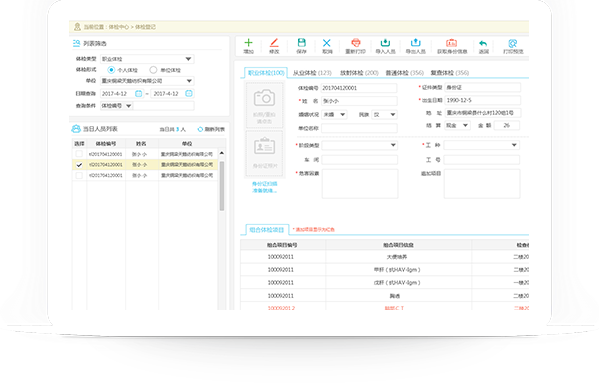Switch to the 放射体检 (200) tab

(x=359, y=73)
